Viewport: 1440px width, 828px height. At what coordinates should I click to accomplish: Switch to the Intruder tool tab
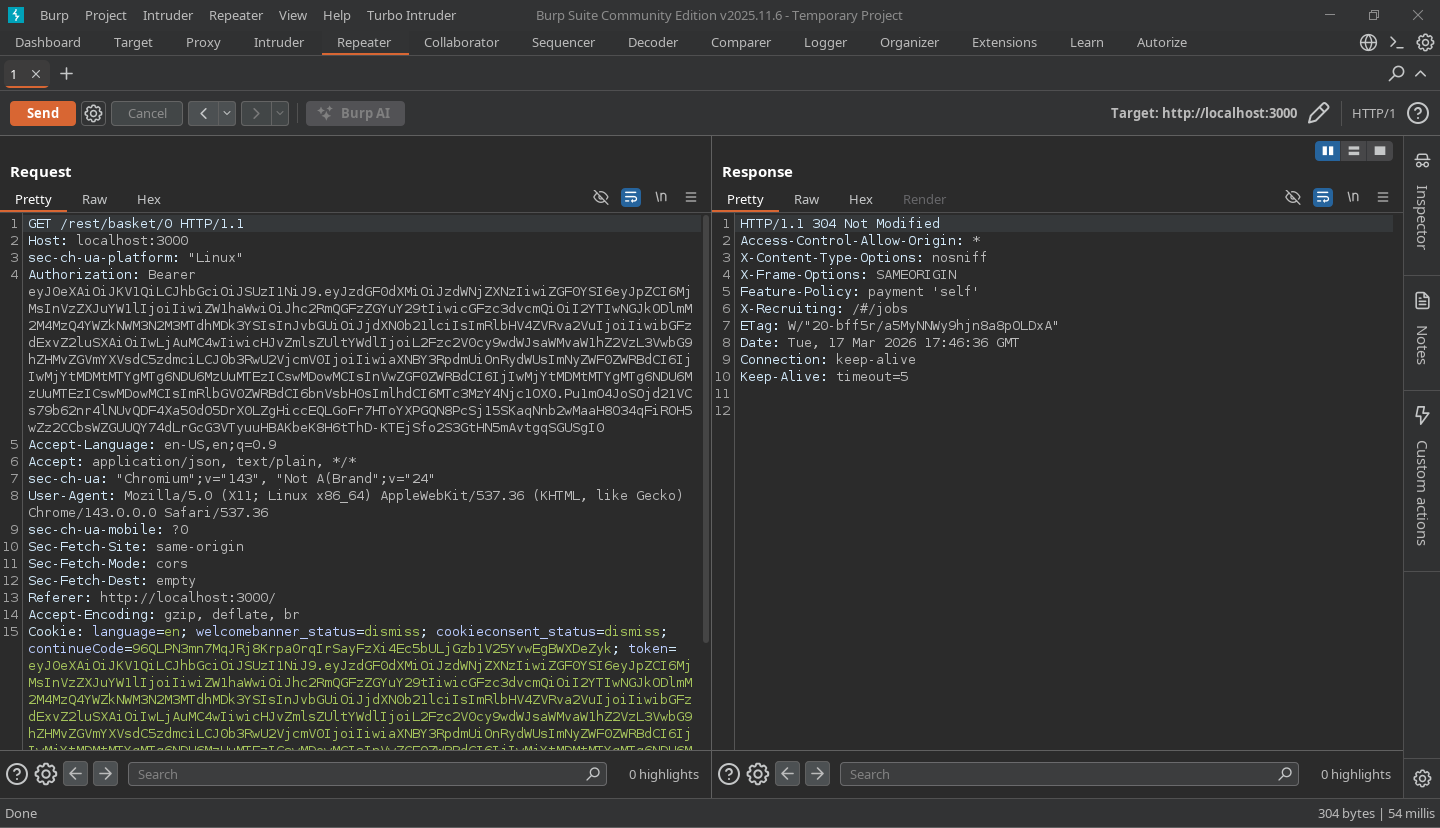point(278,42)
